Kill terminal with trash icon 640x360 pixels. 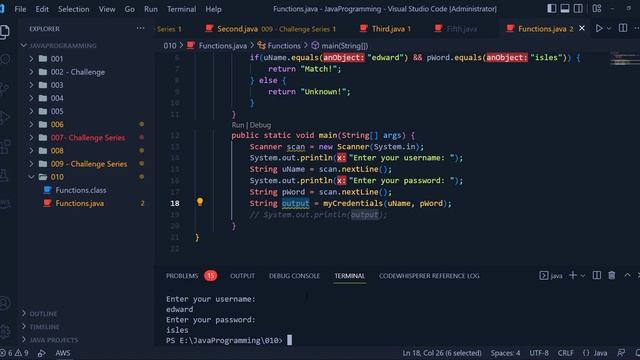pos(611,276)
